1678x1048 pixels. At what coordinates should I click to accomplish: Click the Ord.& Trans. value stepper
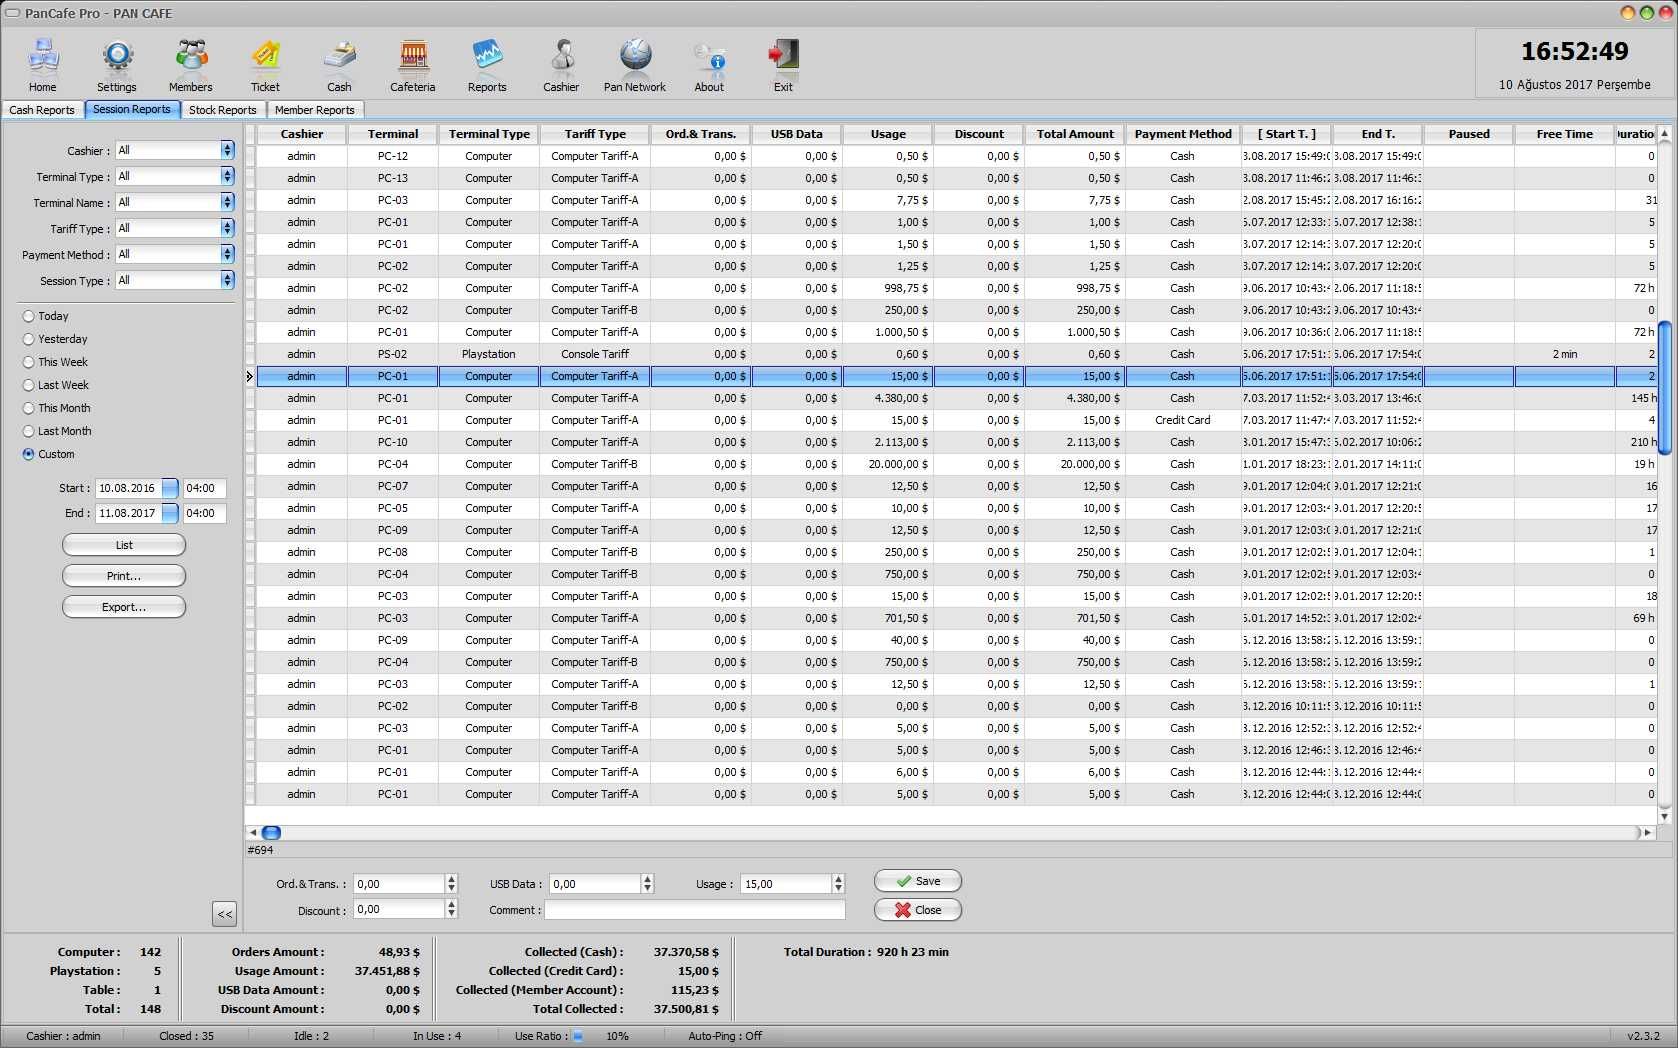coord(451,884)
